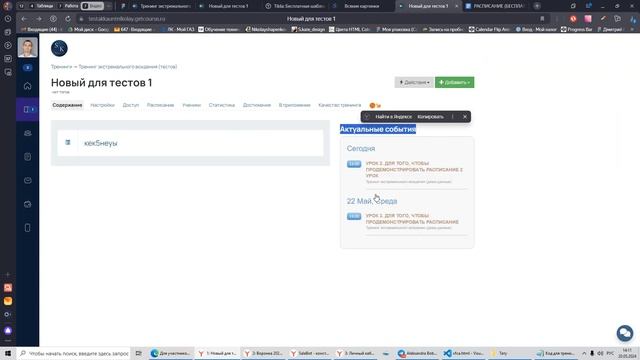Open the trainings section icon in sidebar
Viewport: 640px width, 360px height.
pos(27,109)
